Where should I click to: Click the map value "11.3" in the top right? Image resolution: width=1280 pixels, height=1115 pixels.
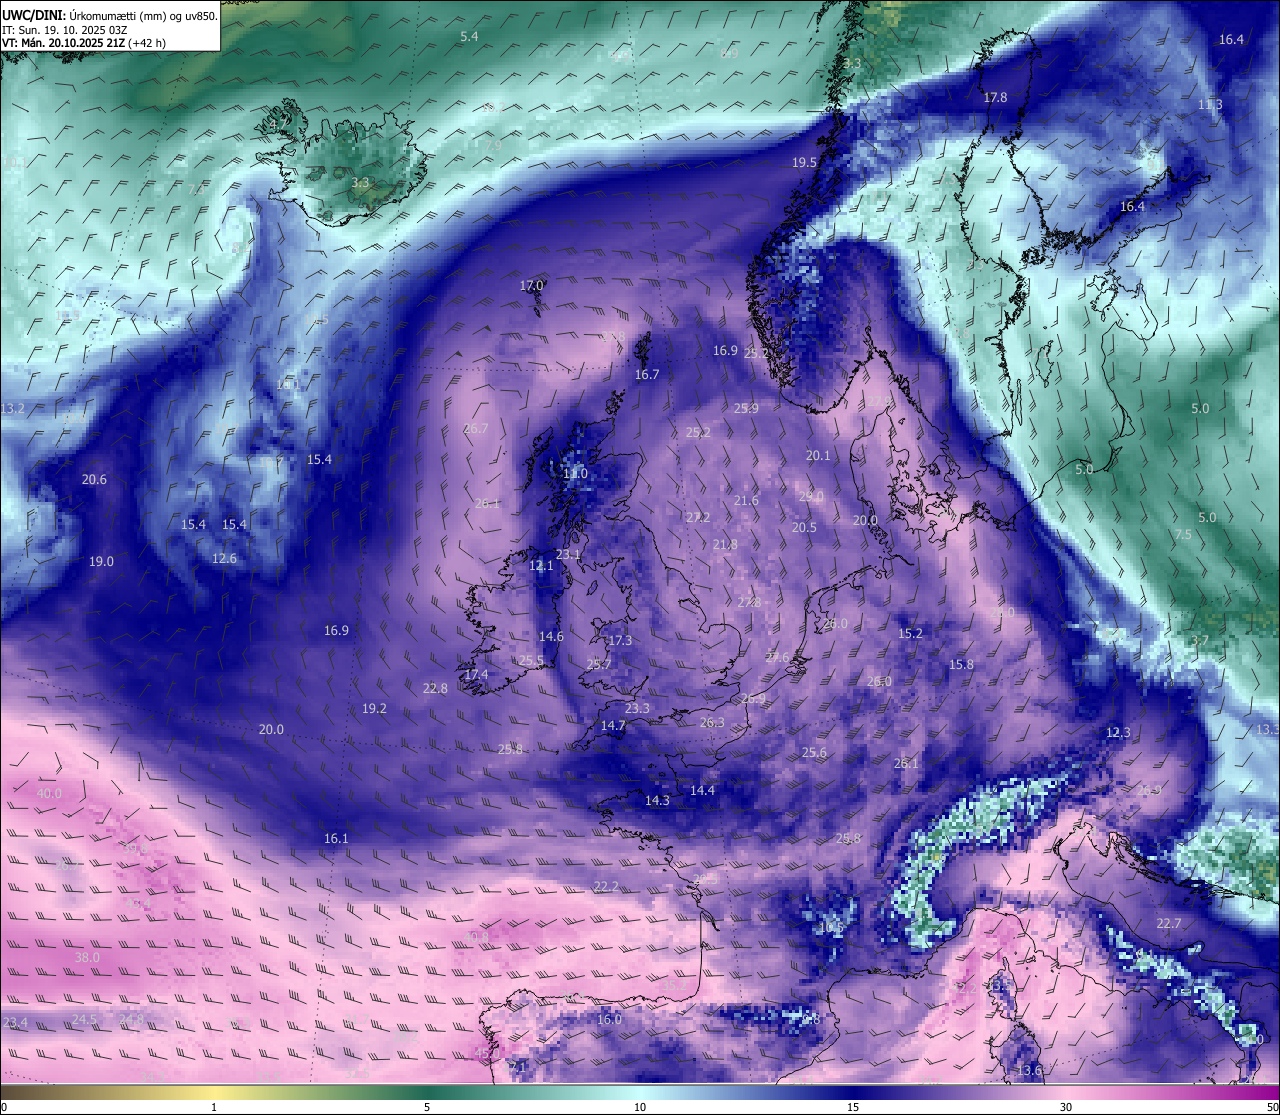1210,105
